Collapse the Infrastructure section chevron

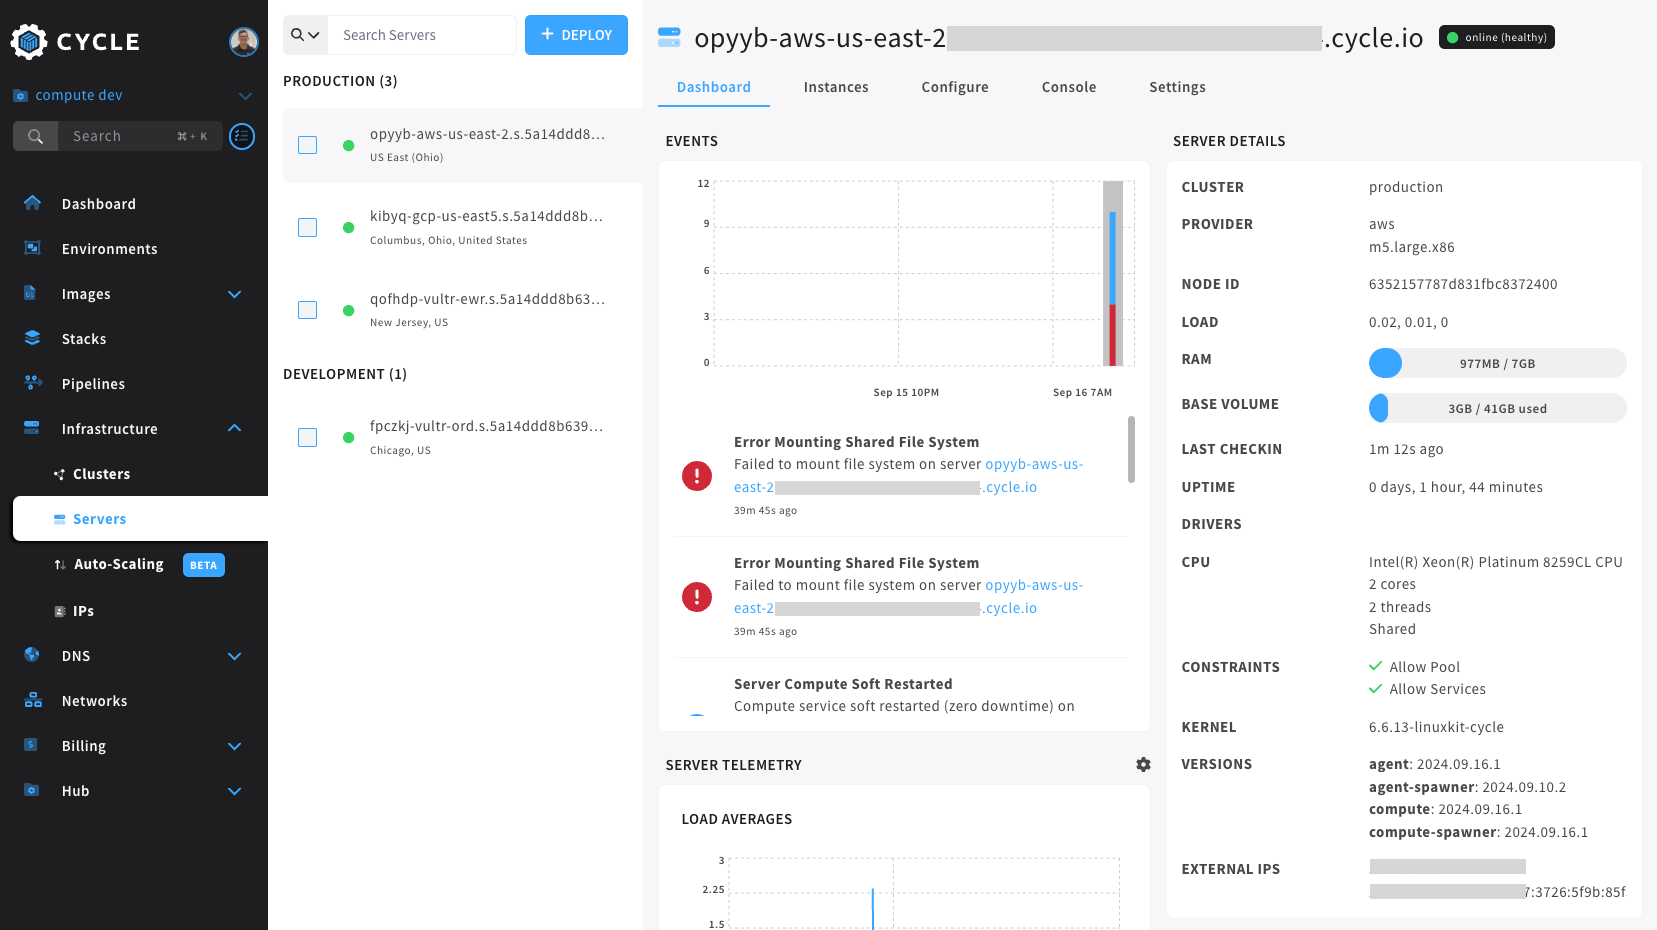tap(235, 428)
